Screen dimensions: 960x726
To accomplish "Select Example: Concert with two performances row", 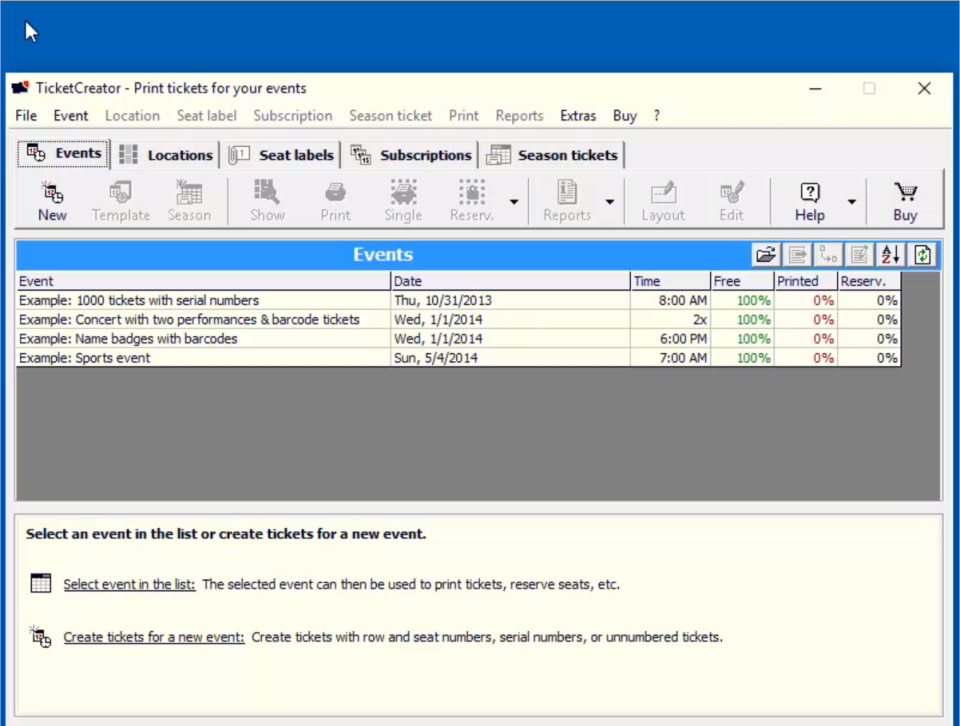I will [459, 320].
